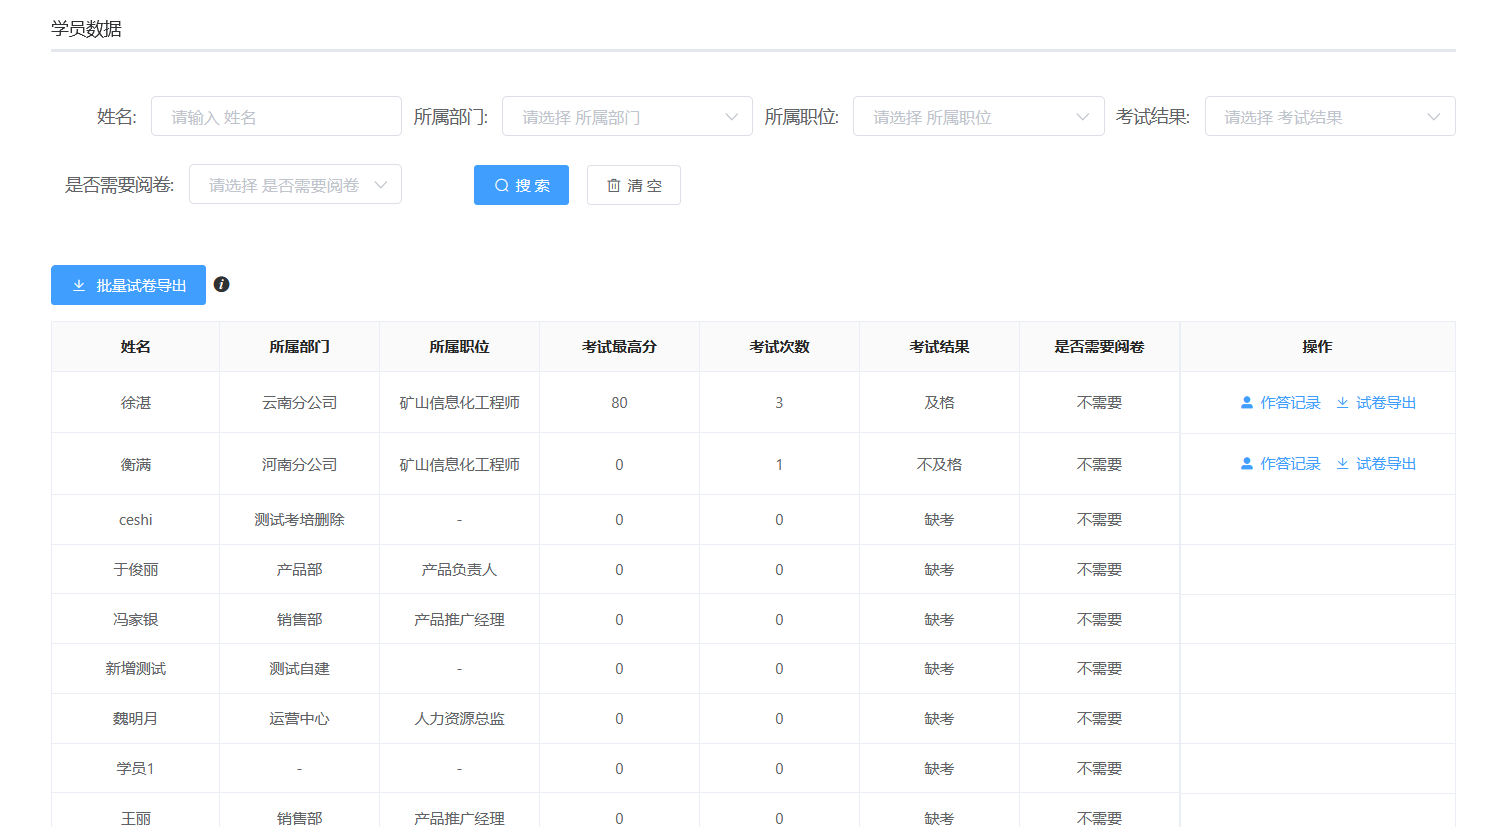Click the 批量试卷导出 button
This screenshot has width=1510, height=827.
(128, 285)
